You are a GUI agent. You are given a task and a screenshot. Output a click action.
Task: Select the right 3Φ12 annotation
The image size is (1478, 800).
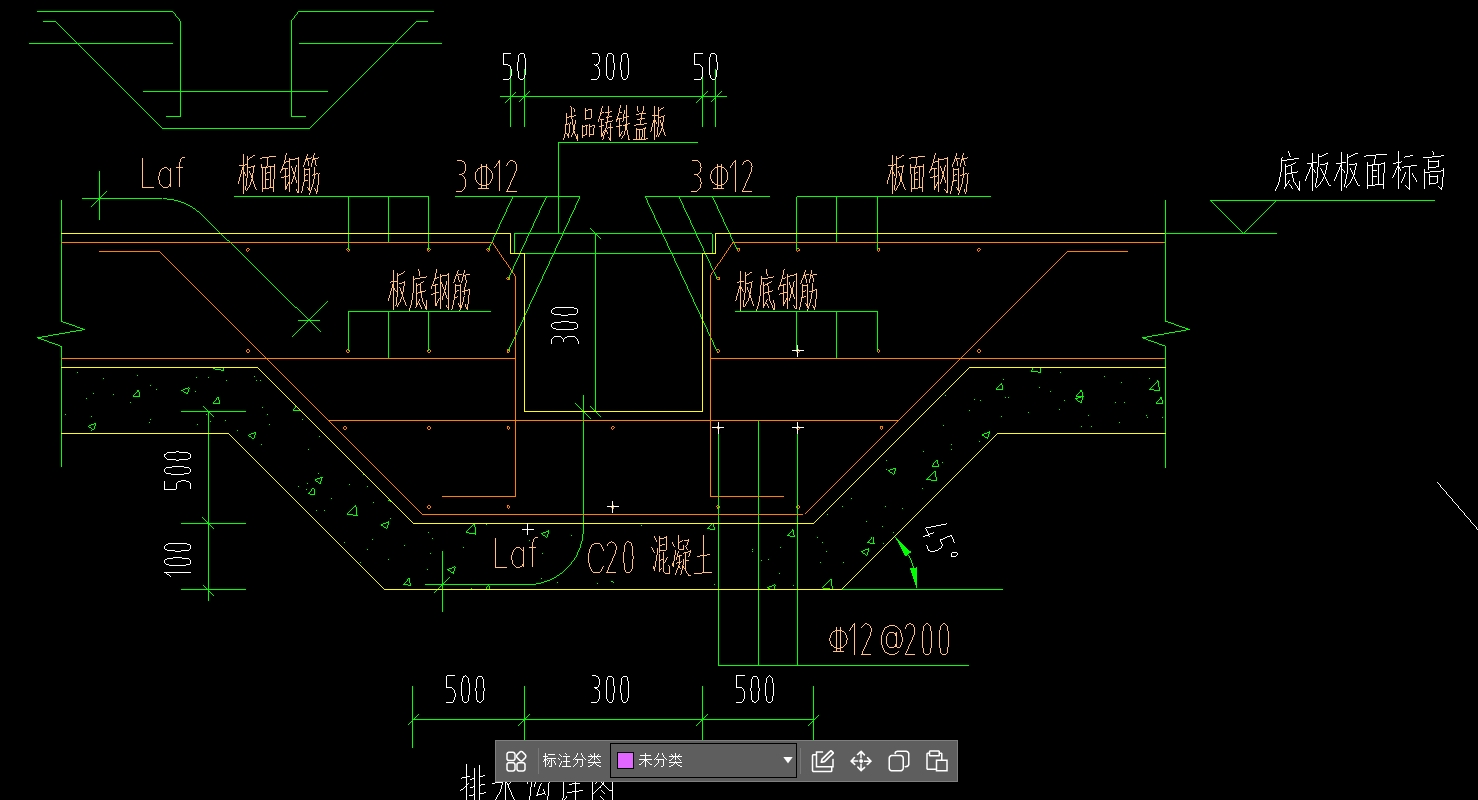click(722, 177)
